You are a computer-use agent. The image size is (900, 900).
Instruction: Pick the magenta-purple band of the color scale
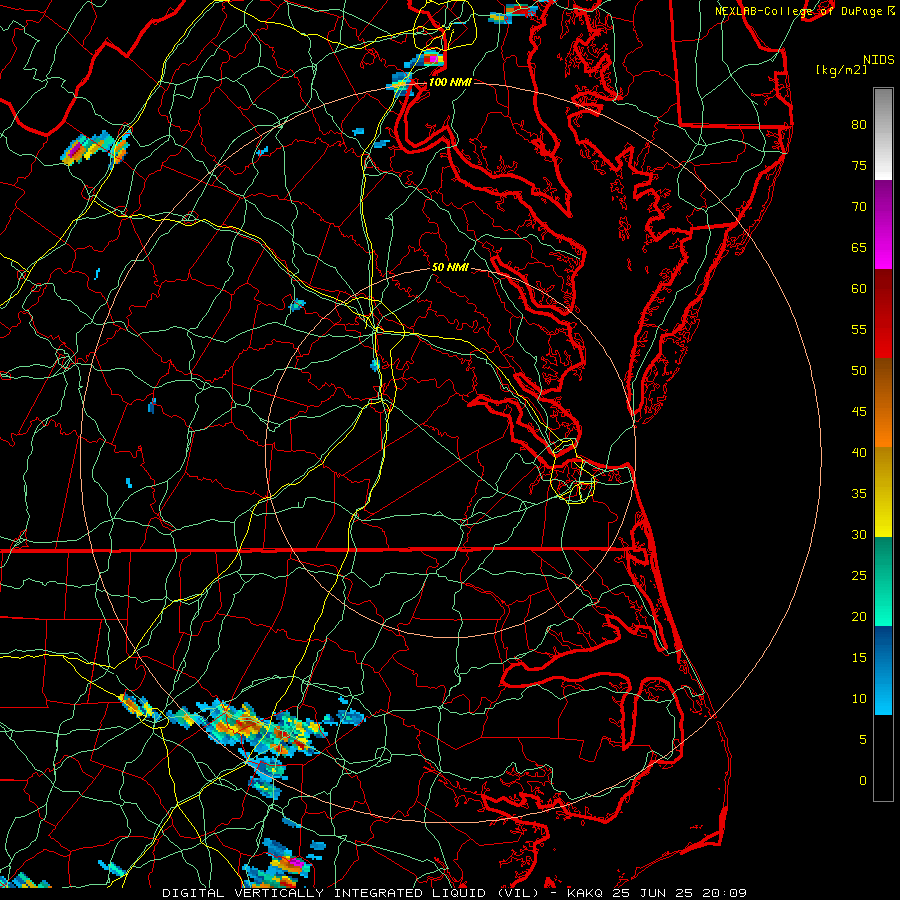(x=883, y=225)
